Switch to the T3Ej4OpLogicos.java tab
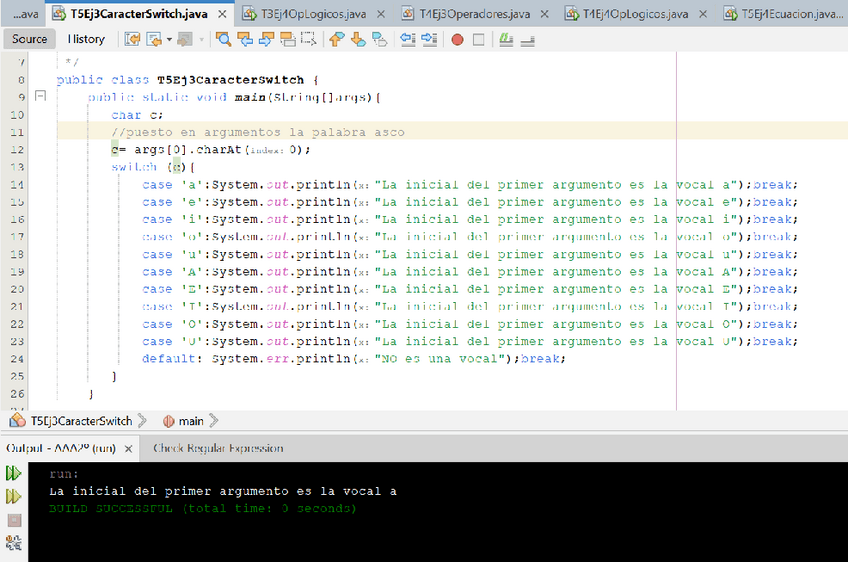Viewport: 848px width, 562px height. point(300,13)
